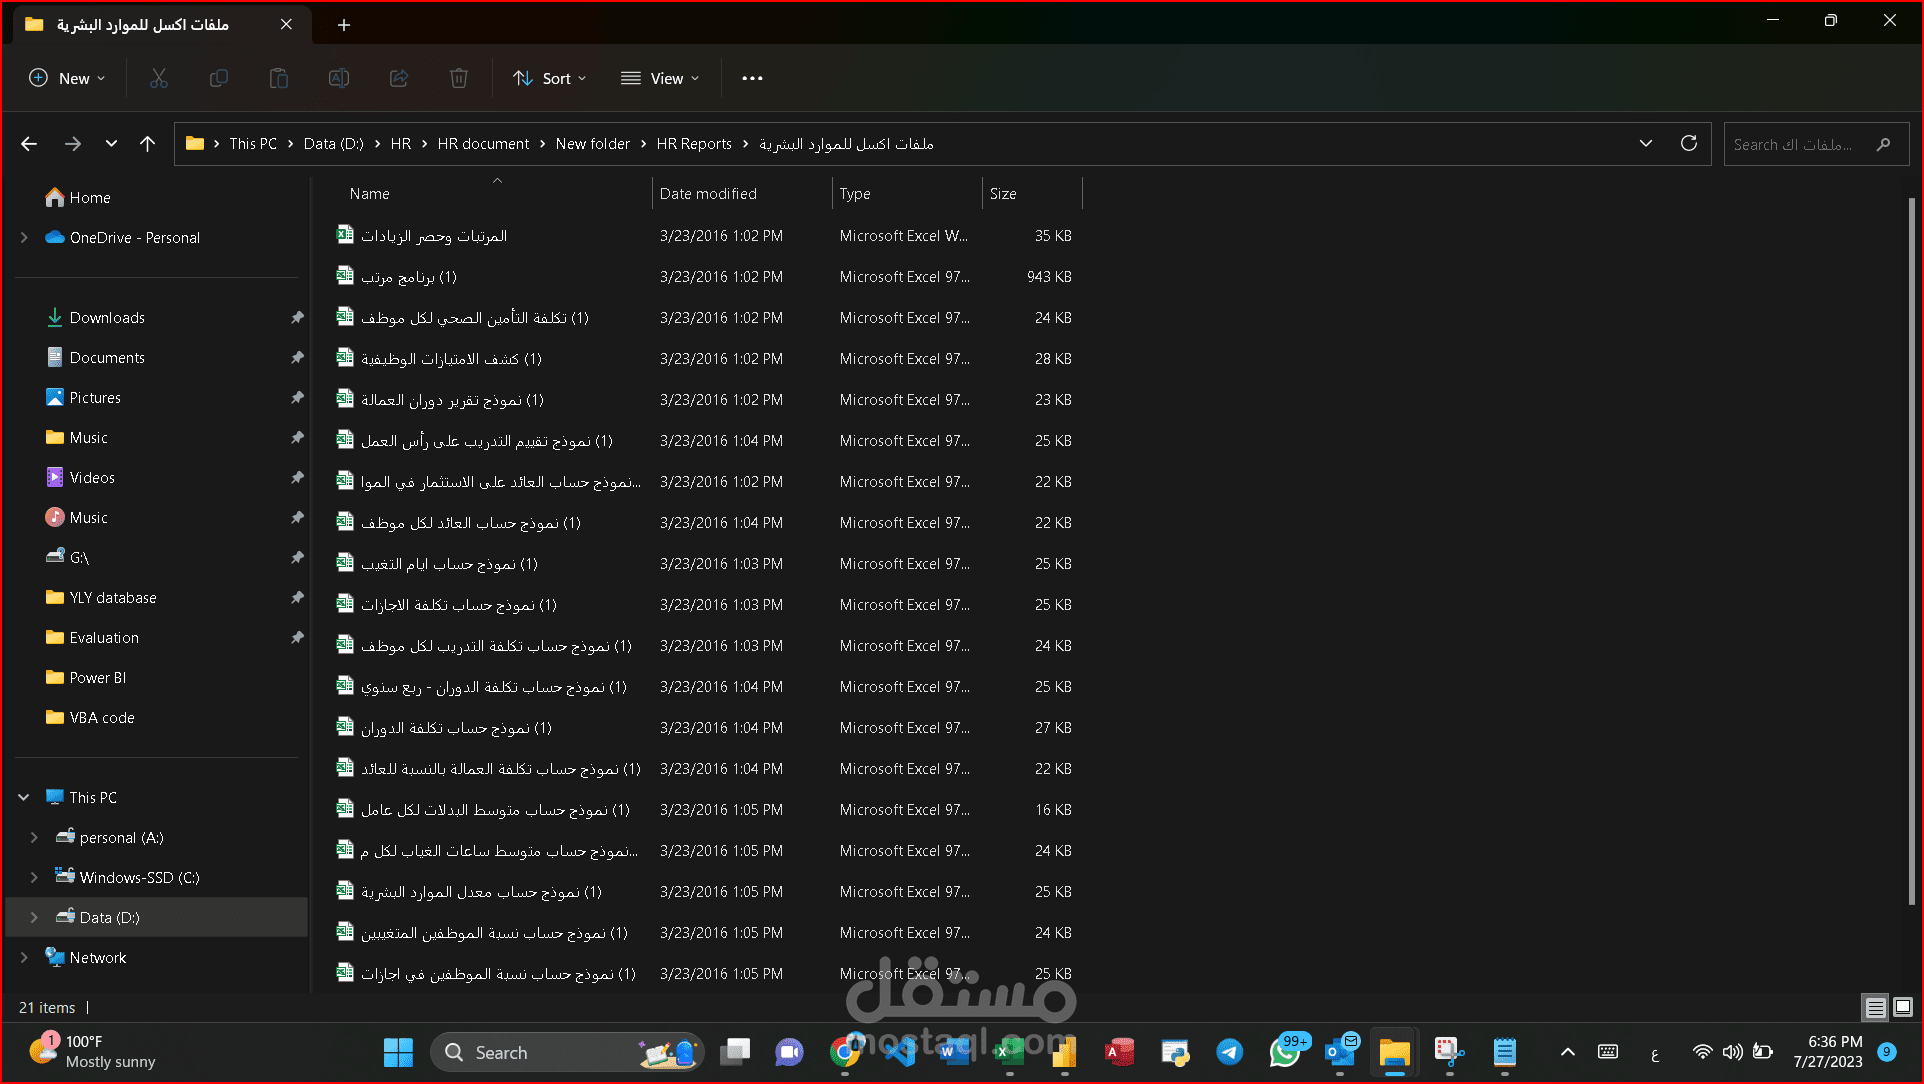Add a new tab with plus button
The image size is (1924, 1084).
coord(344,25)
